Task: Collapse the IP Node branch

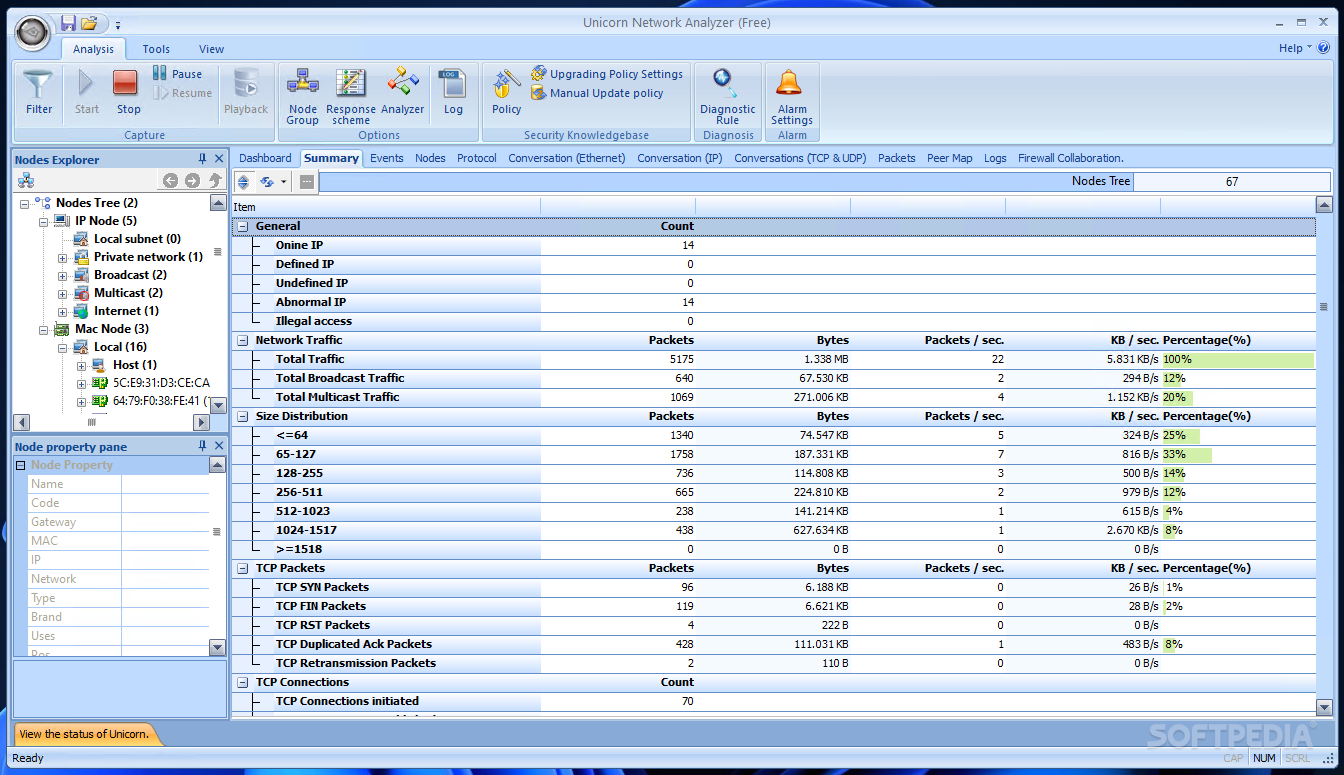Action: pos(44,221)
